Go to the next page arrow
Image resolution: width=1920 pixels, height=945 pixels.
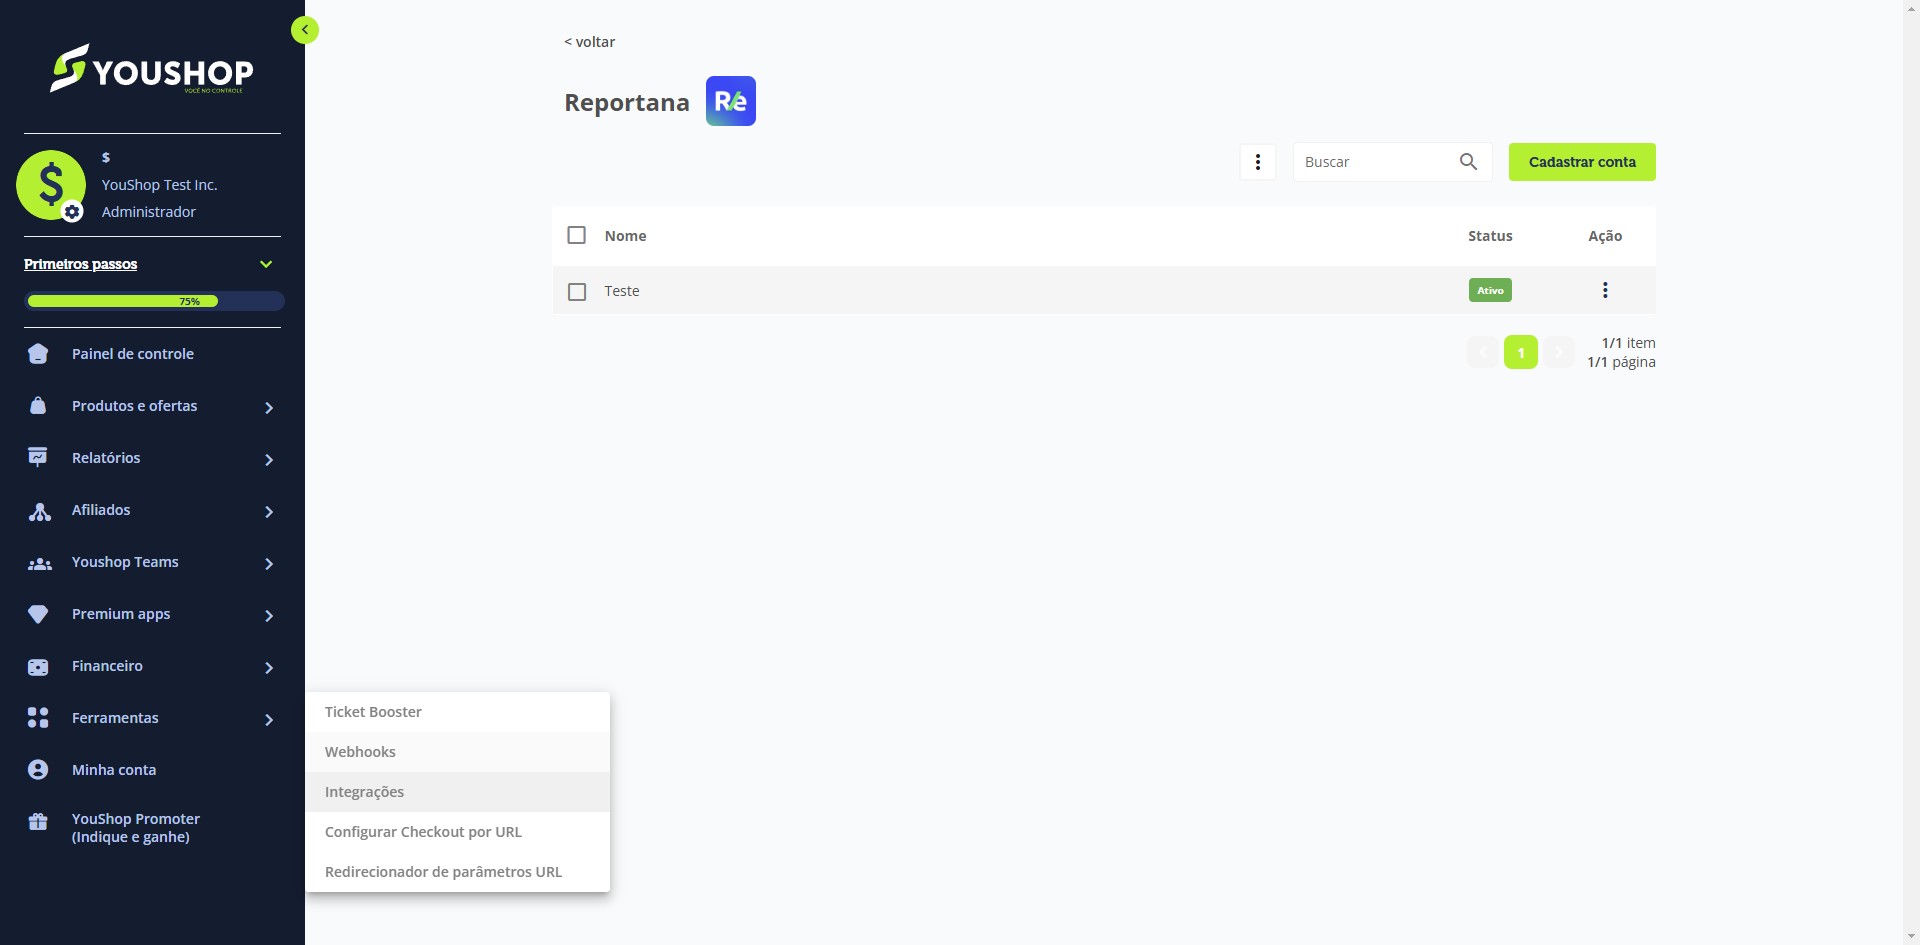coord(1558,352)
